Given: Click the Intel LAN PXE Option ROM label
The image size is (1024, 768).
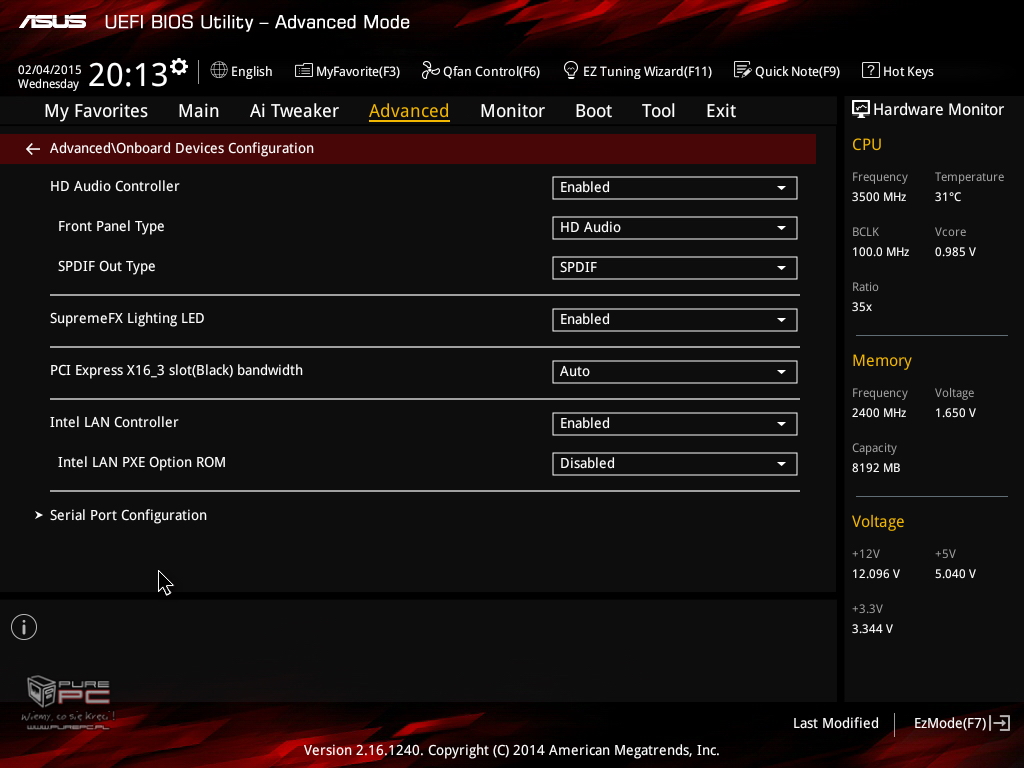Looking at the screenshot, I should [142, 462].
